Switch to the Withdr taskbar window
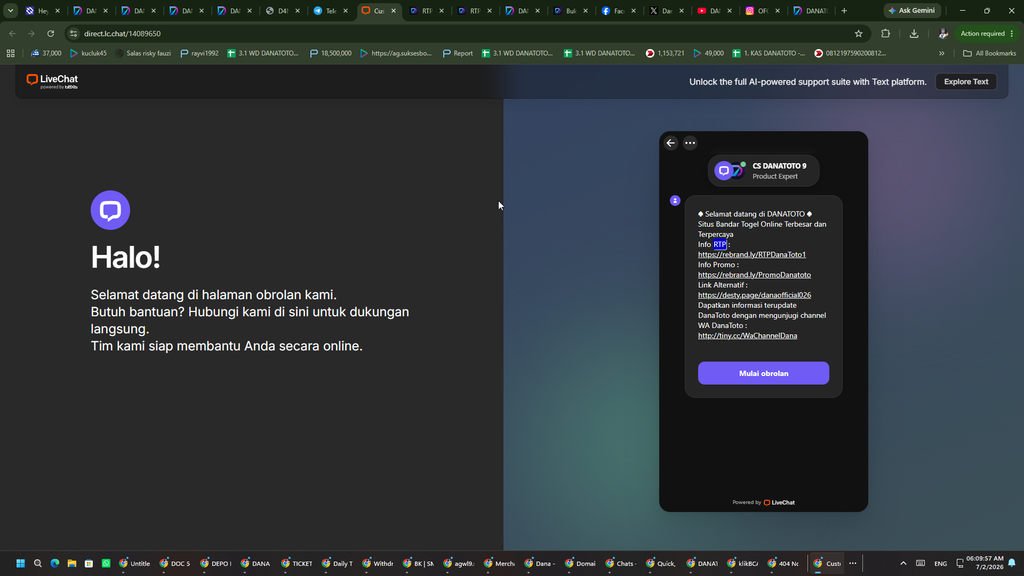Screen dimensions: 1024x576 [x=378, y=563]
